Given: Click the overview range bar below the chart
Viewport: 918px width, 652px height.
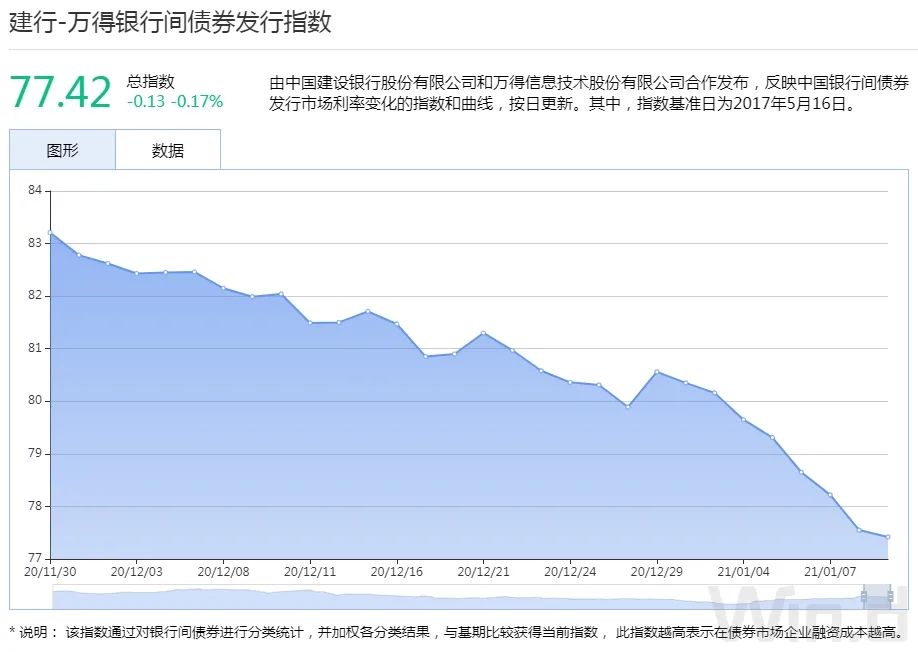Looking at the screenshot, I should click(x=471, y=597).
